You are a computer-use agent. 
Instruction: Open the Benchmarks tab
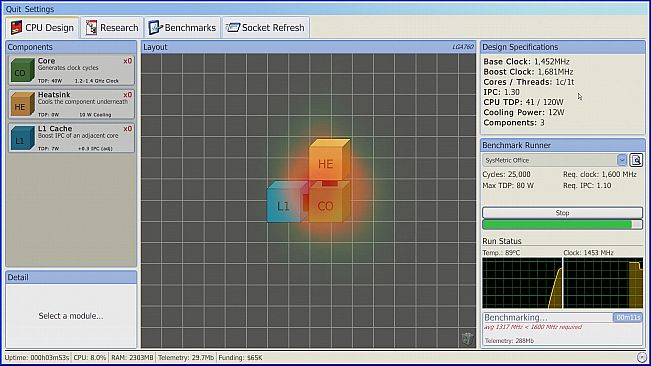click(x=182, y=28)
